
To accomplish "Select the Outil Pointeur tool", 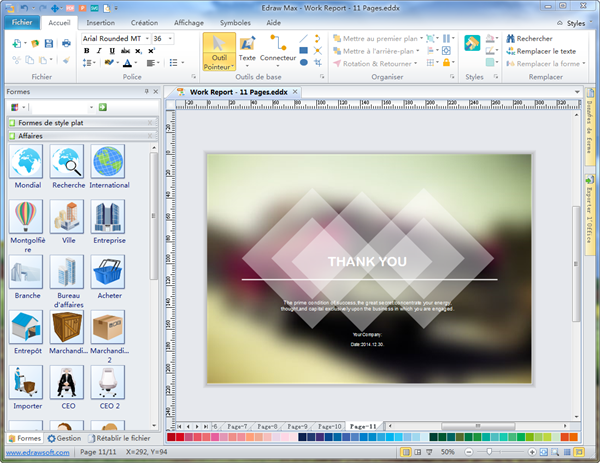I will [219, 51].
